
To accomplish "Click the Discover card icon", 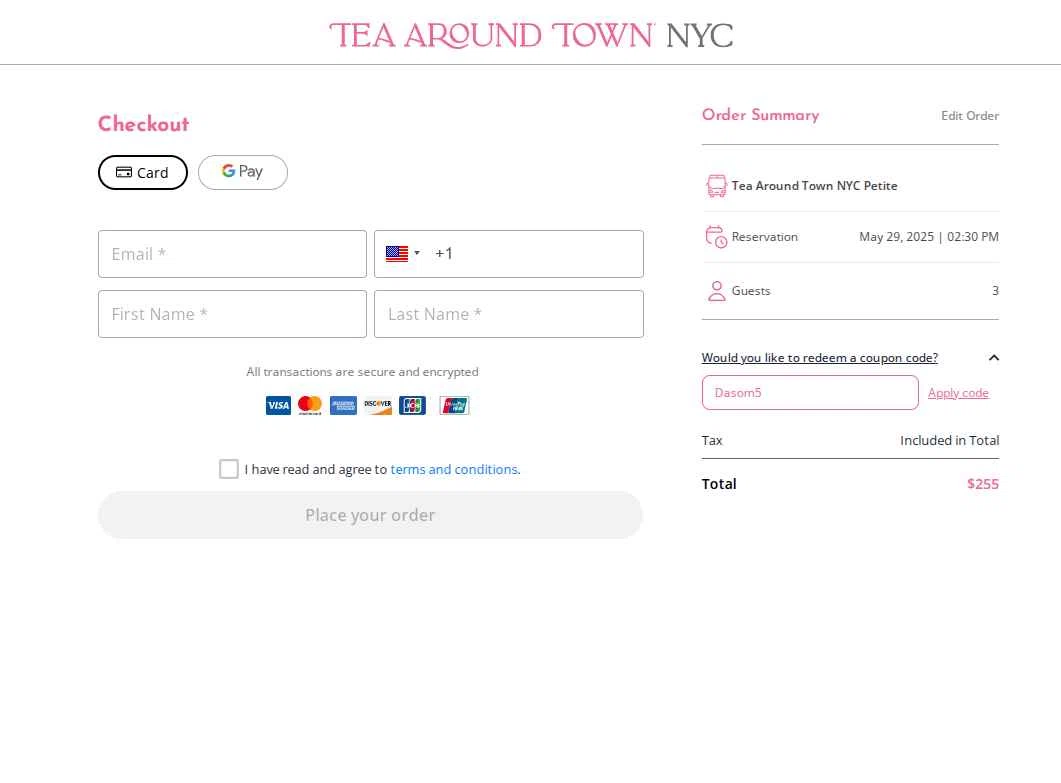I will (x=378, y=405).
